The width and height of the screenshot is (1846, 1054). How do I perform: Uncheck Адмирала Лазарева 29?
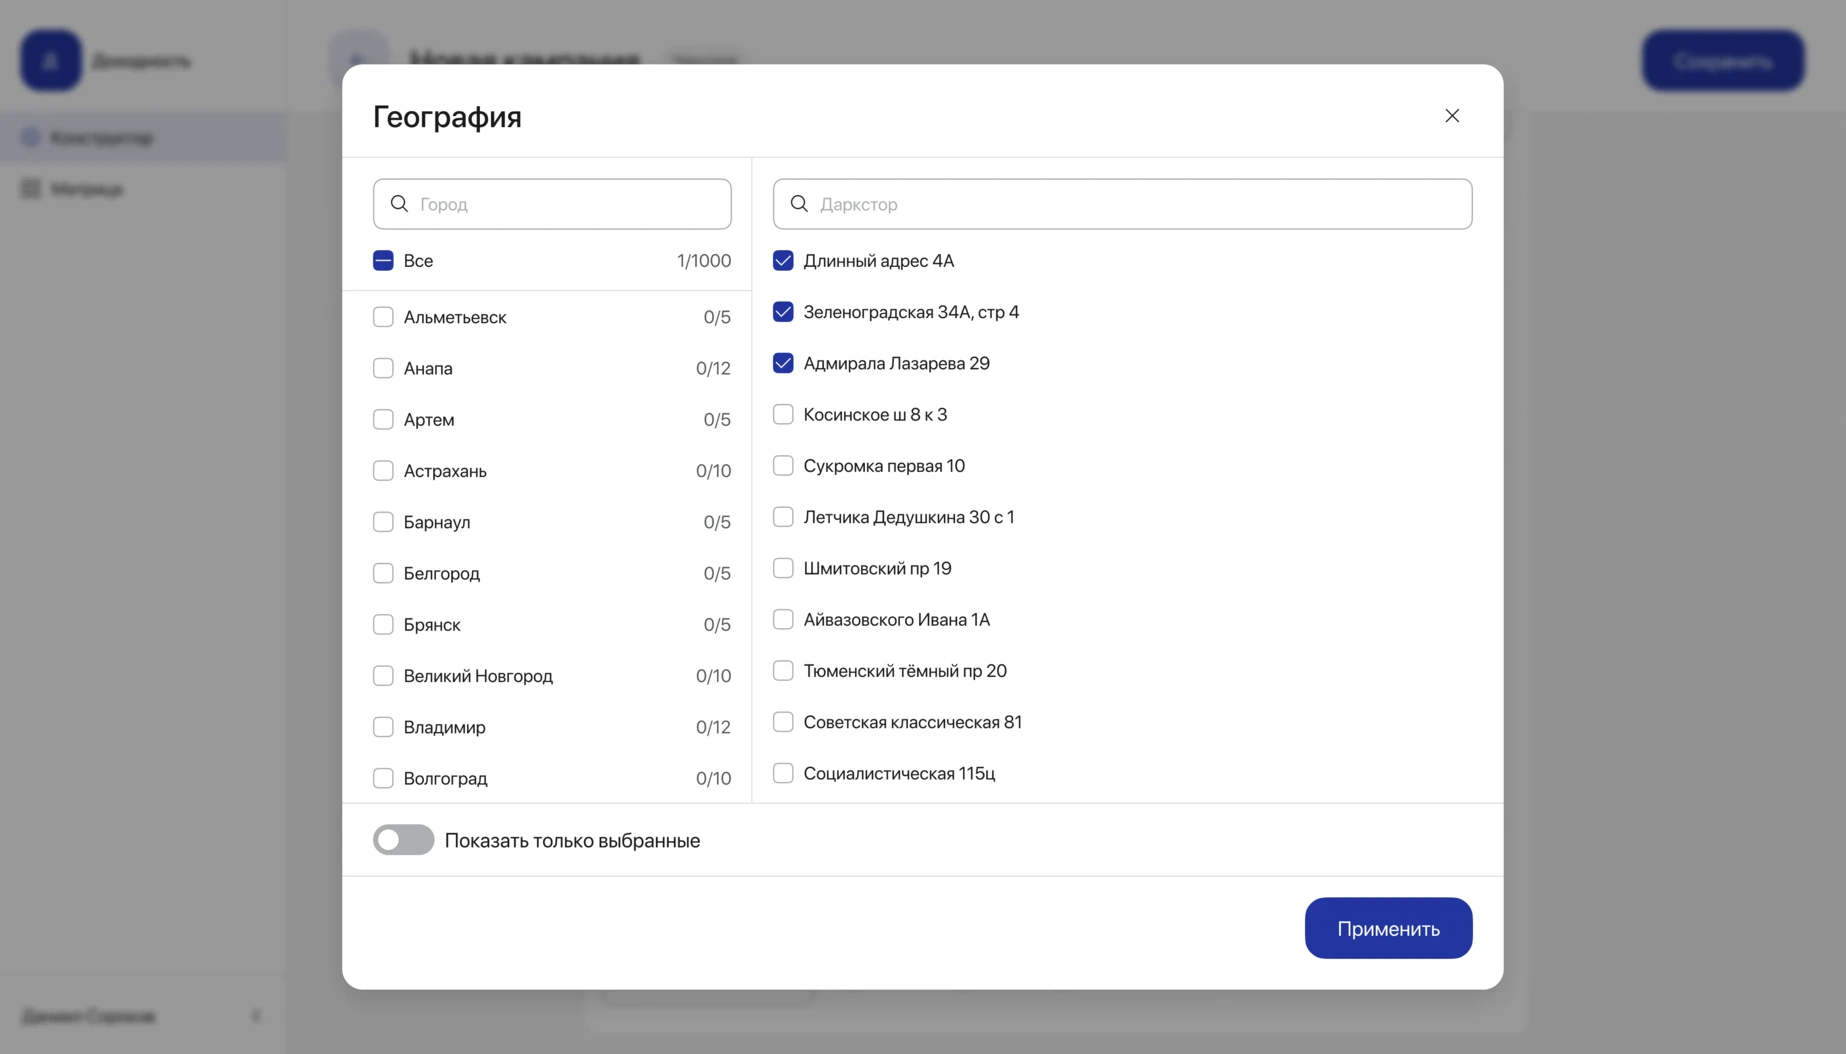[783, 363]
